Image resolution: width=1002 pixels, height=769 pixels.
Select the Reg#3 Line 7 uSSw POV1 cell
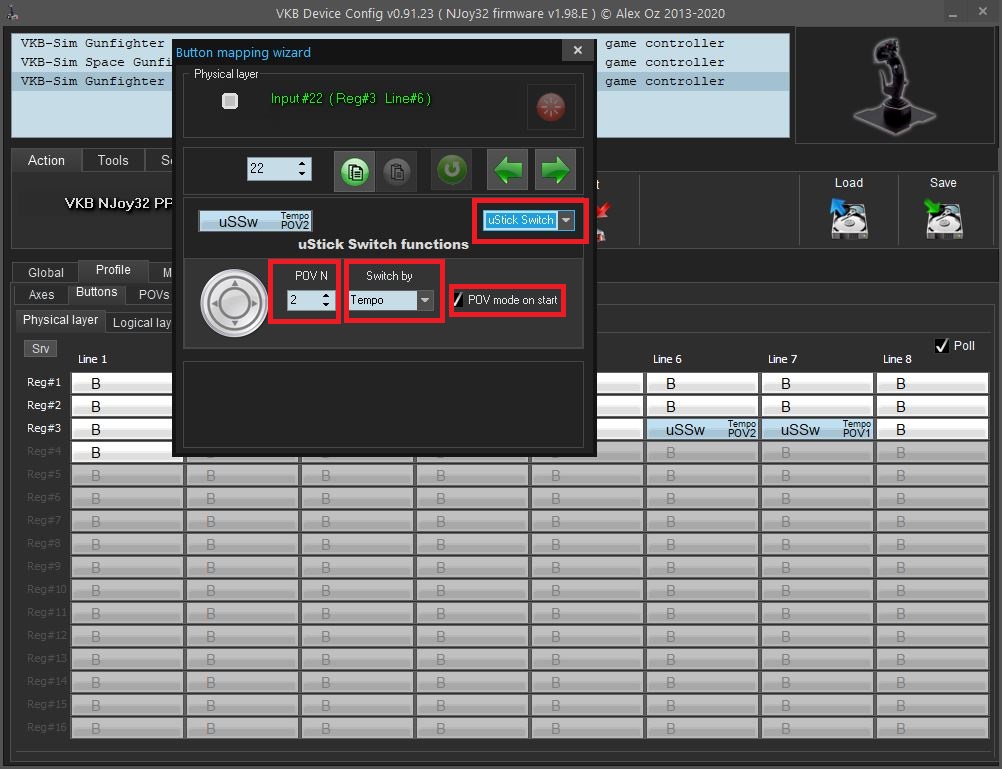816,429
